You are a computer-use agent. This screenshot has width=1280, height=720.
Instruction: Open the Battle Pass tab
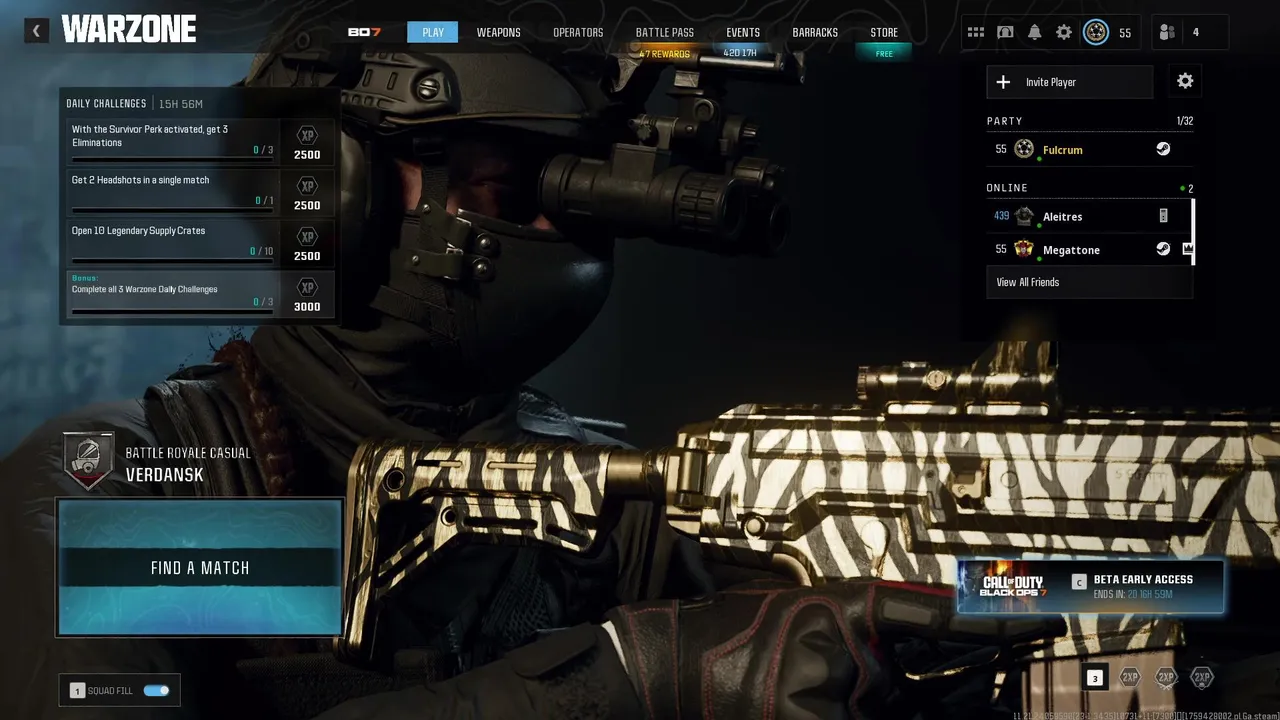click(x=665, y=32)
